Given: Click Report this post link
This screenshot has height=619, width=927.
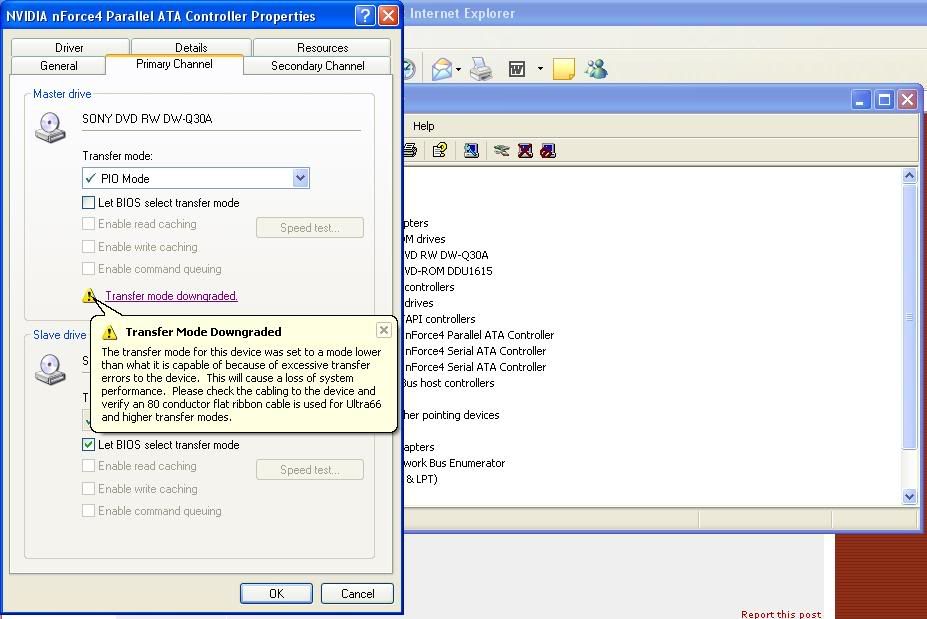Looking at the screenshot, I should (x=781, y=614).
